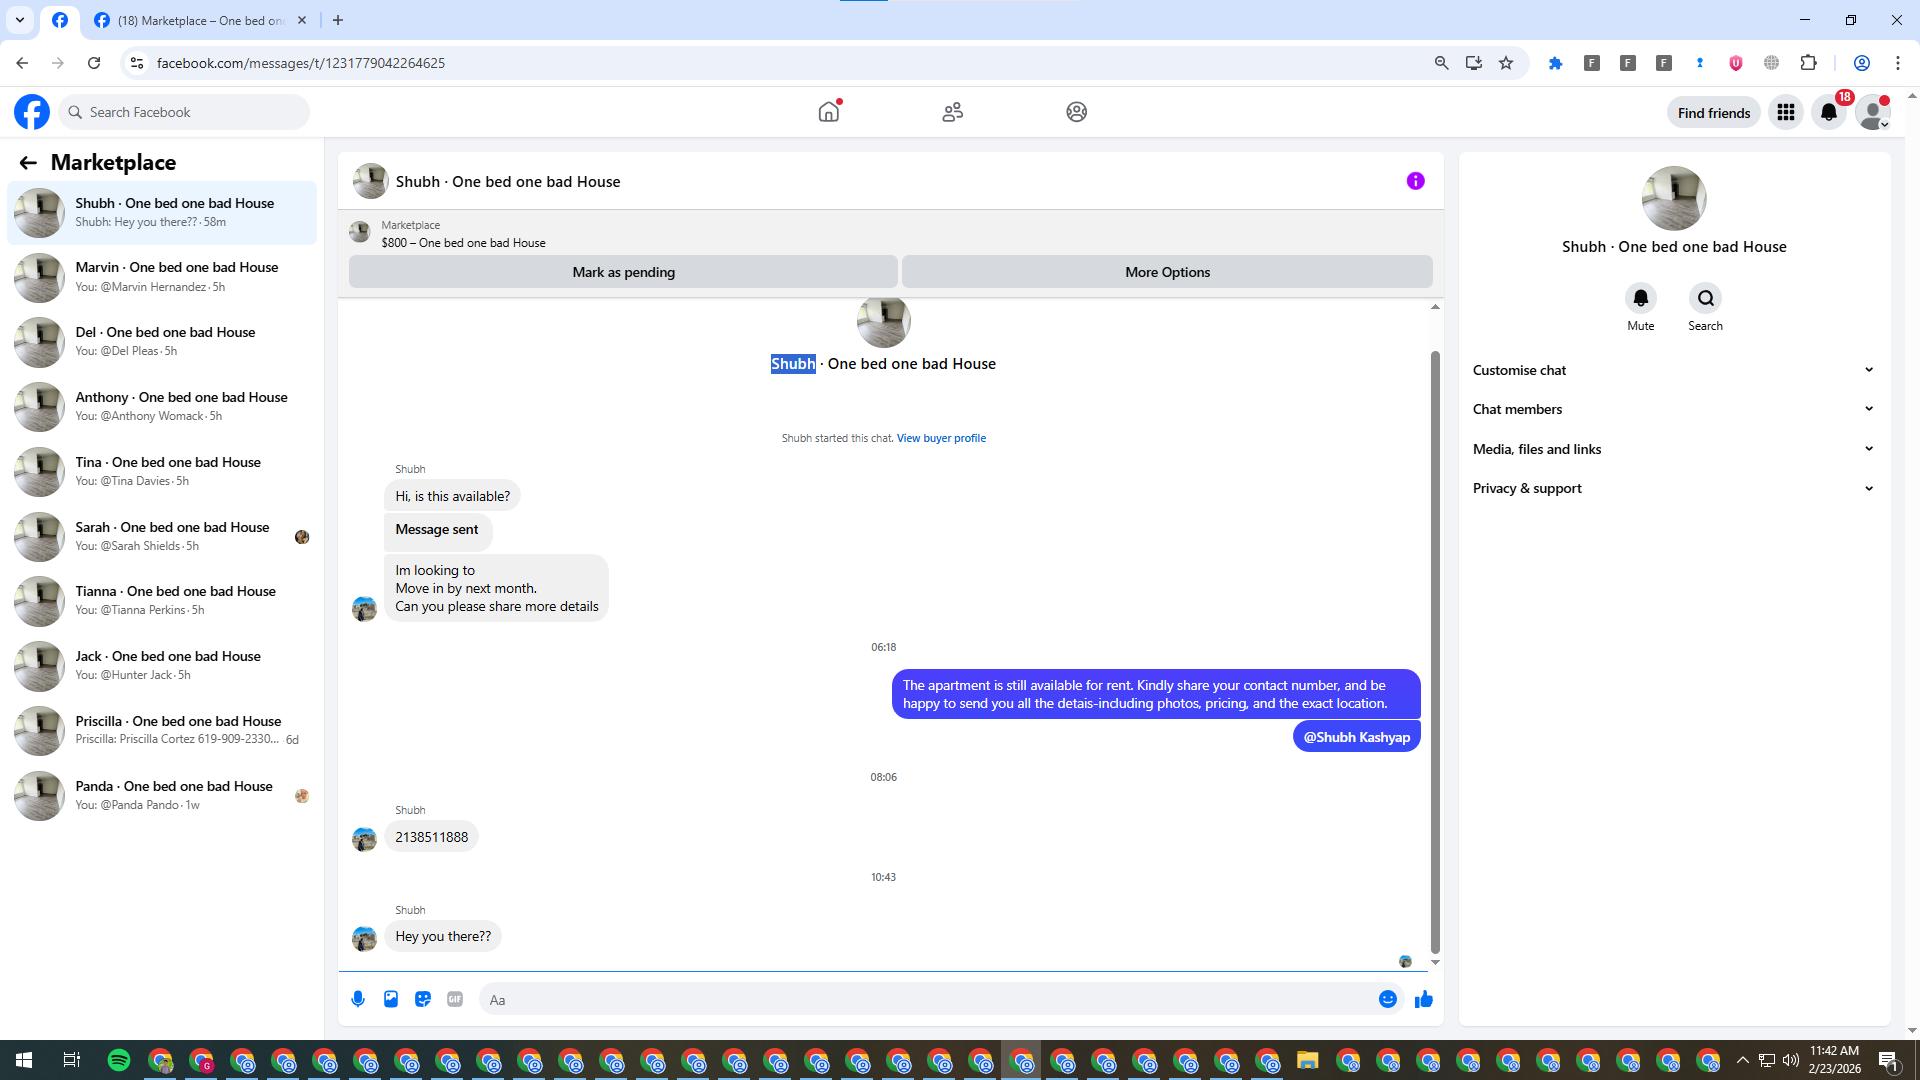Expand the Chat members section
Image resolution: width=1920 pixels, height=1080 pixels.
pos(1672,409)
